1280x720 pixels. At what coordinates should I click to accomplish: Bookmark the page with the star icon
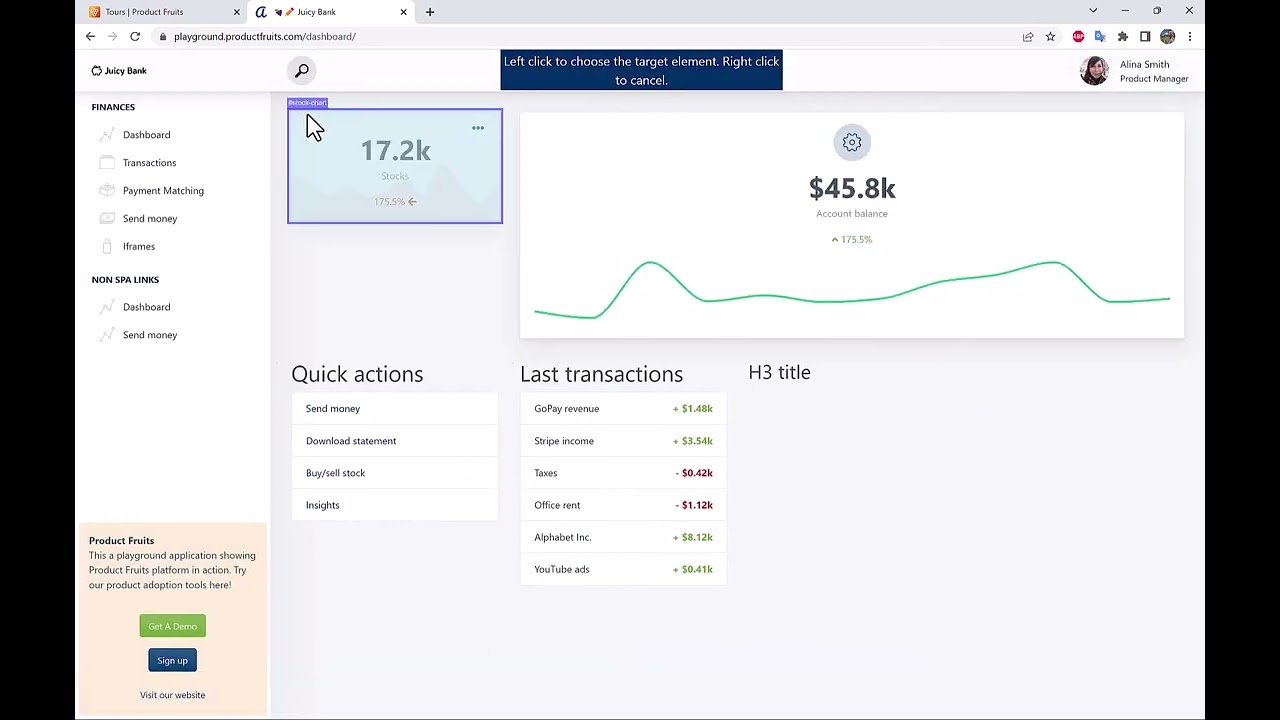coord(1050,37)
